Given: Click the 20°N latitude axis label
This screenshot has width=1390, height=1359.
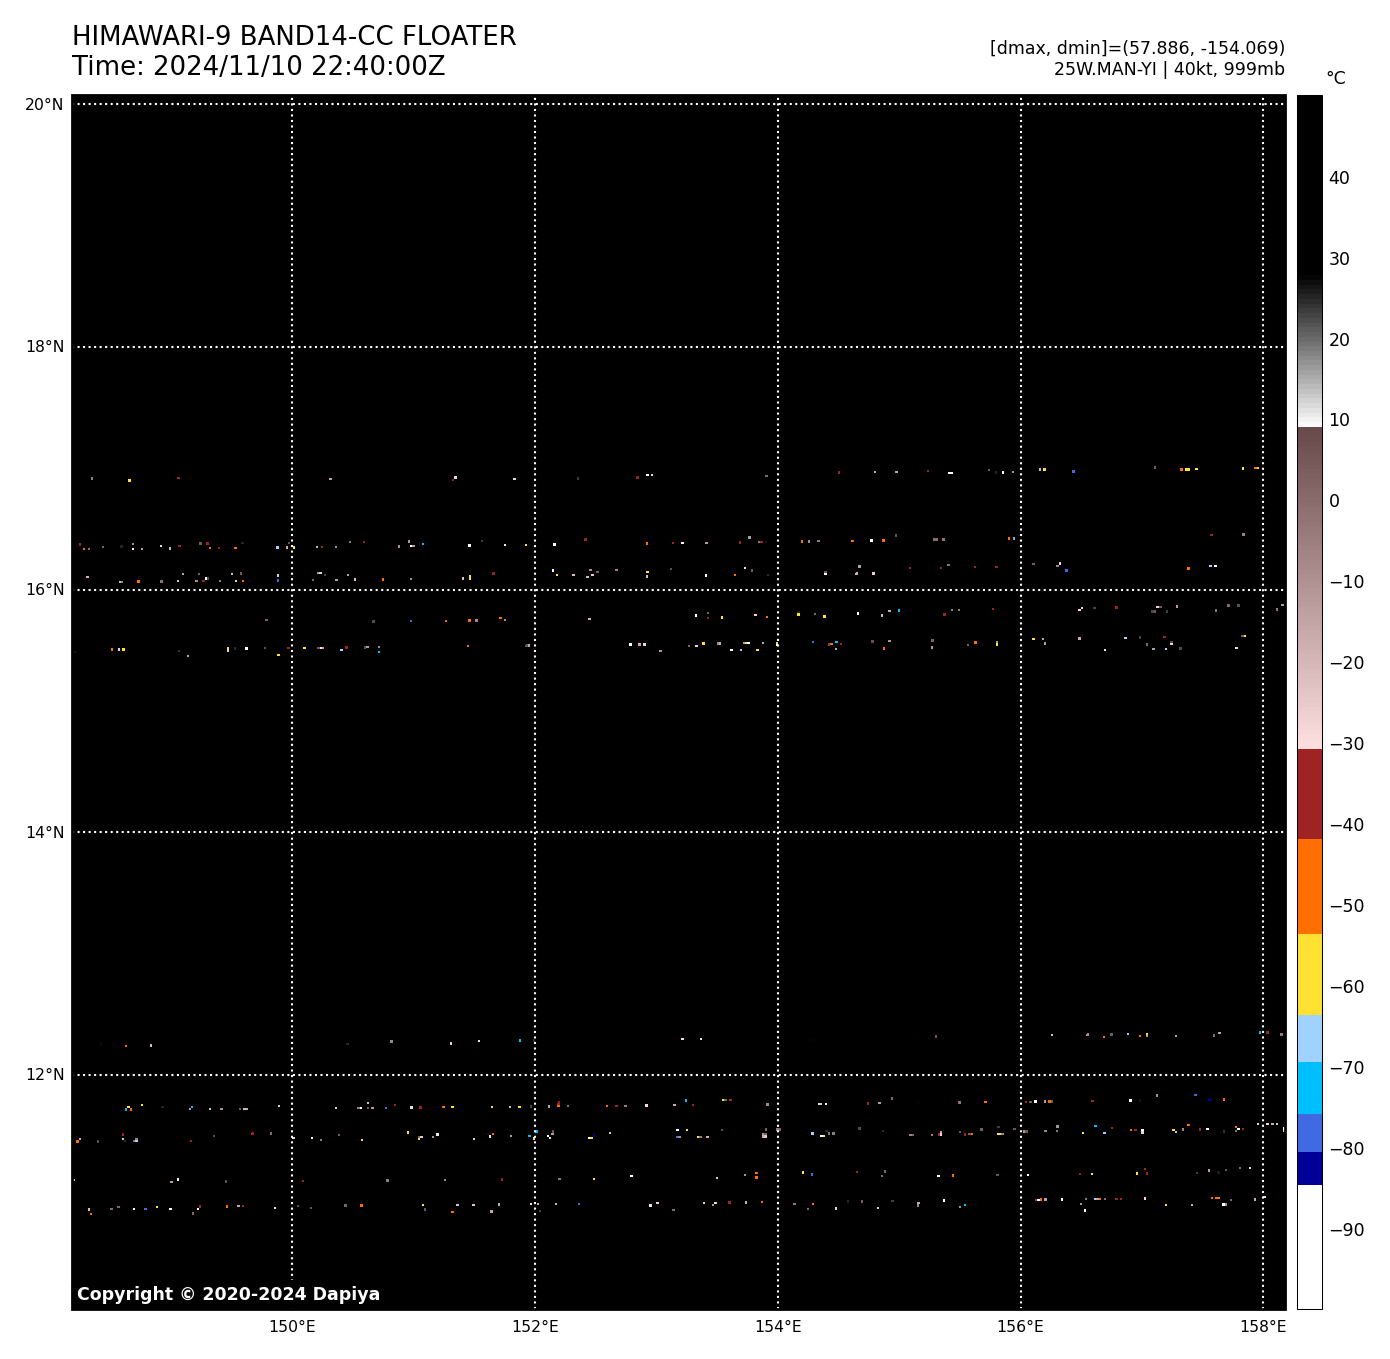Looking at the screenshot, I should (44, 105).
